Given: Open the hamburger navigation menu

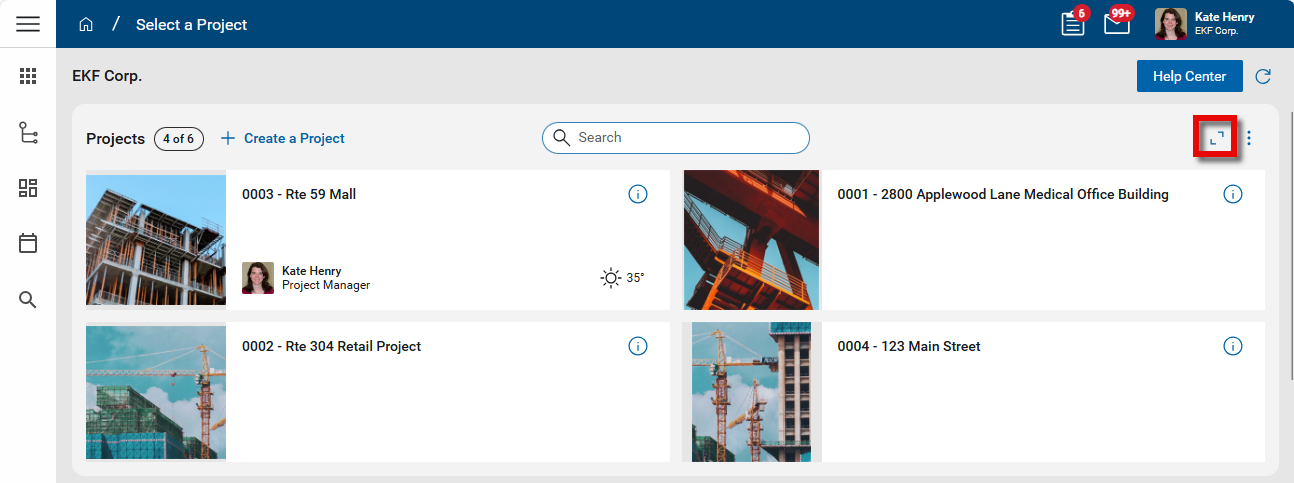Looking at the screenshot, I should pyautogui.click(x=28, y=24).
